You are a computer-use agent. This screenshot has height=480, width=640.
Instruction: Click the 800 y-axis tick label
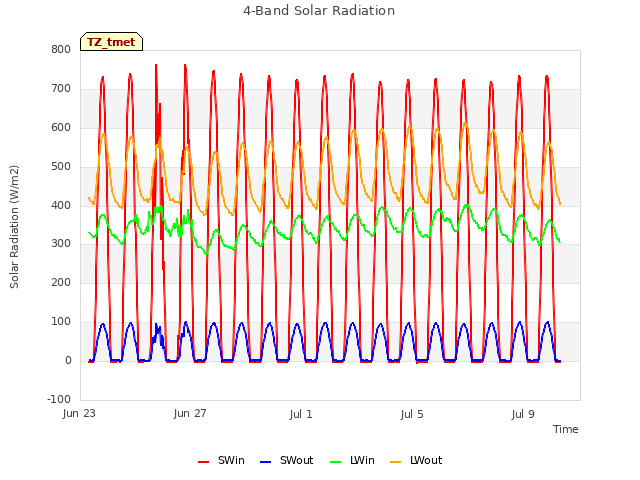(x=61, y=49)
